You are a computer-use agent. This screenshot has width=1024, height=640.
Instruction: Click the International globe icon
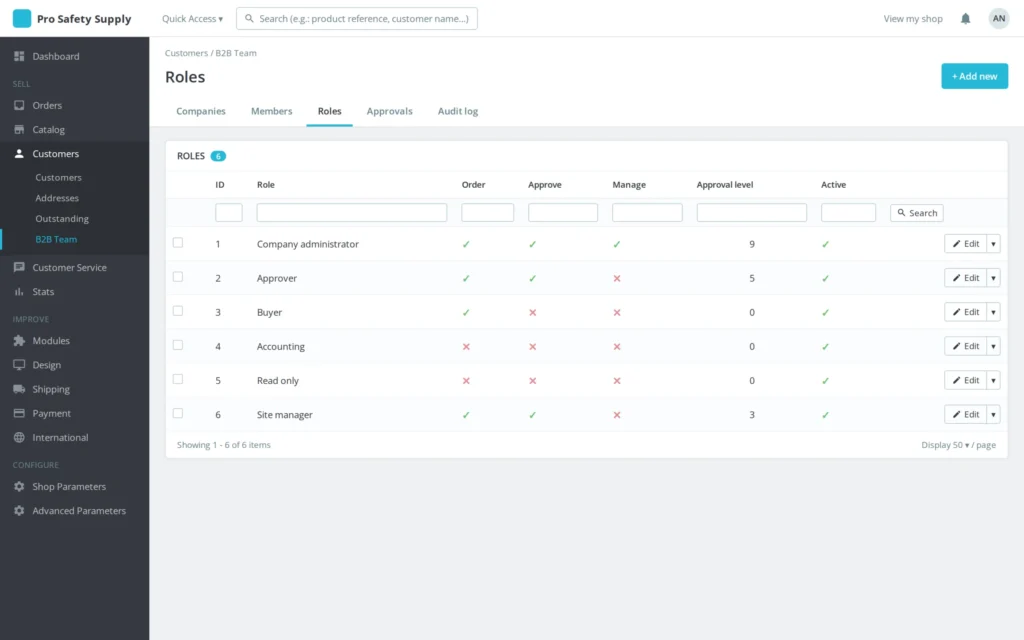coord(19,437)
